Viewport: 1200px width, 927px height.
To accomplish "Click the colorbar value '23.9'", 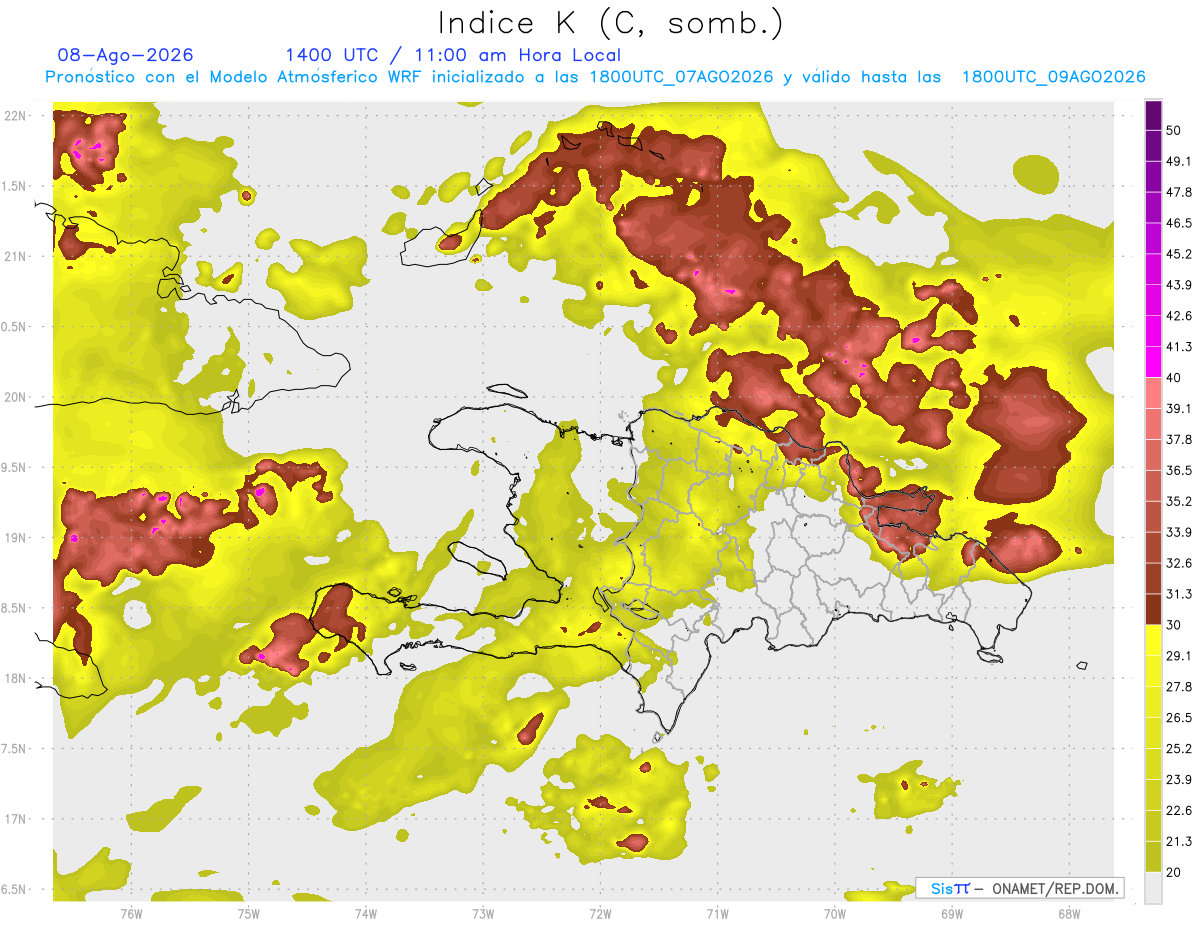I will click(x=1179, y=779).
